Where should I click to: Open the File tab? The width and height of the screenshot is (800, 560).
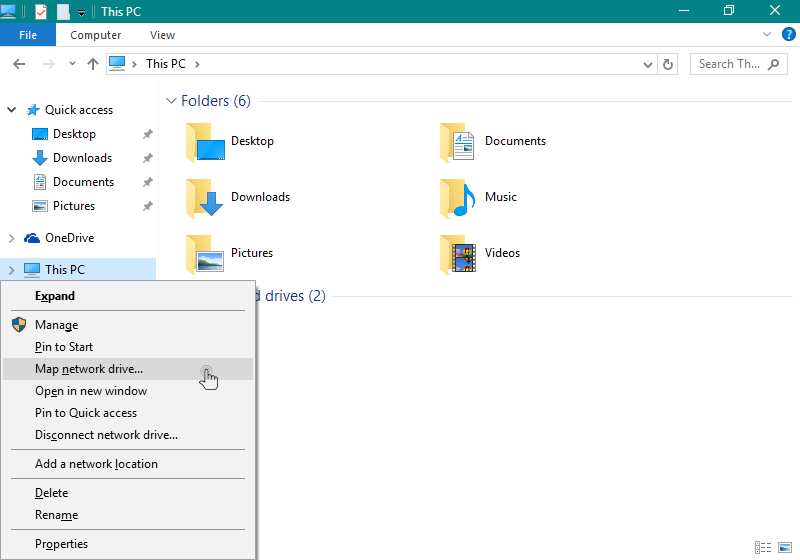(x=28, y=35)
